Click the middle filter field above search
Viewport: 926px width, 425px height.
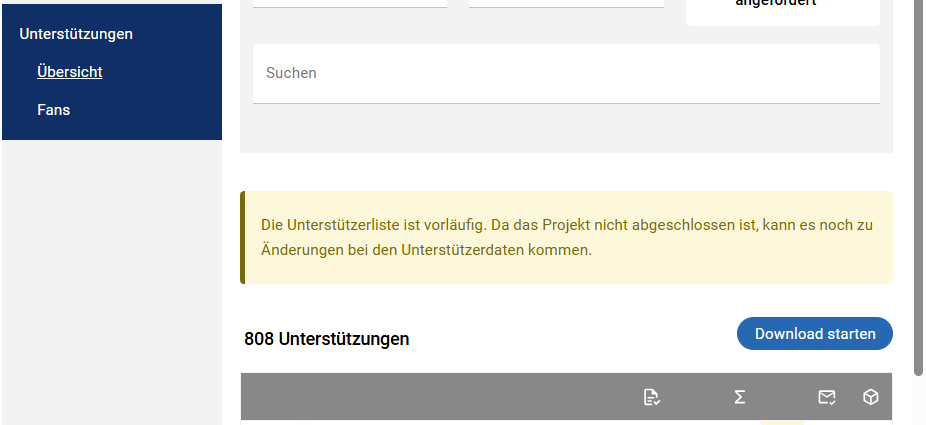566,3
